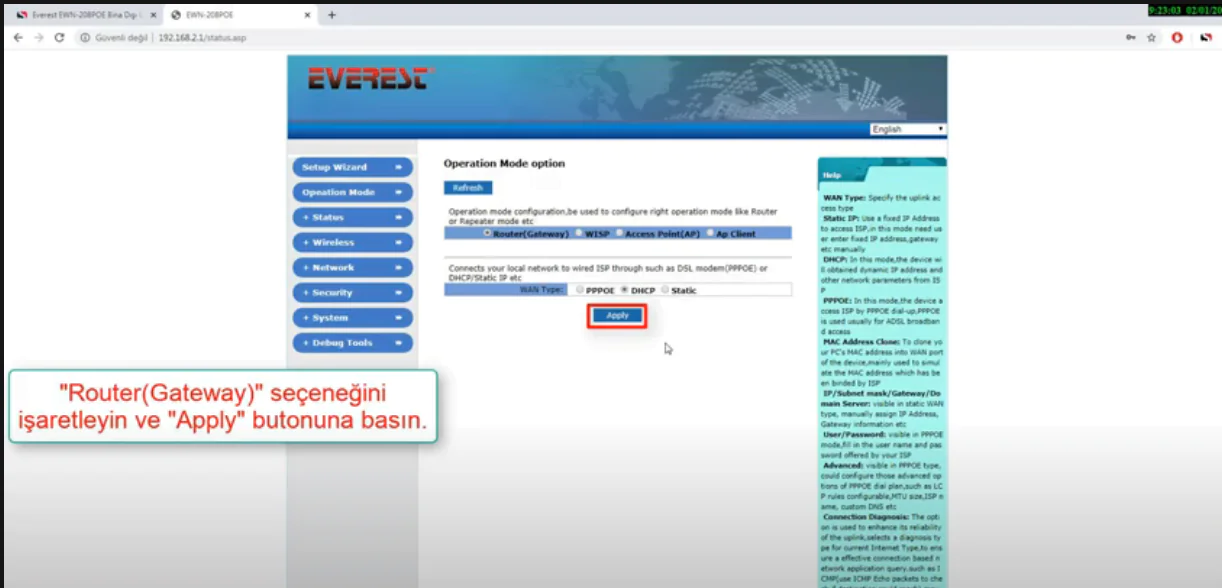Switch to the Everest EWN-208POE Bina Dış tab
This screenshot has height=588, width=1222.
click(82, 15)
